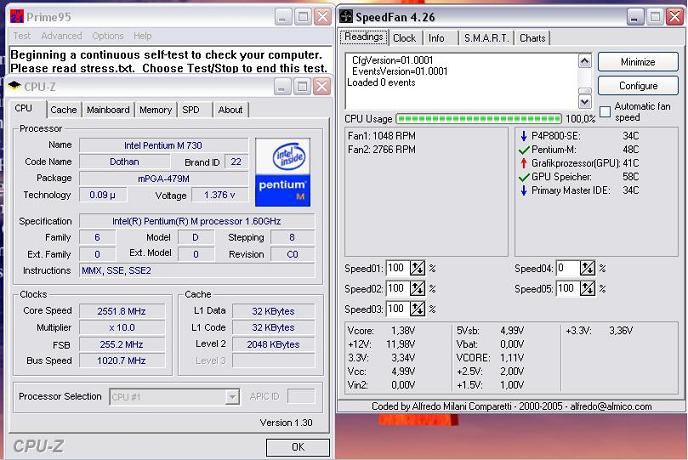Click the Fan2: 2766 RPM reading

381,150
